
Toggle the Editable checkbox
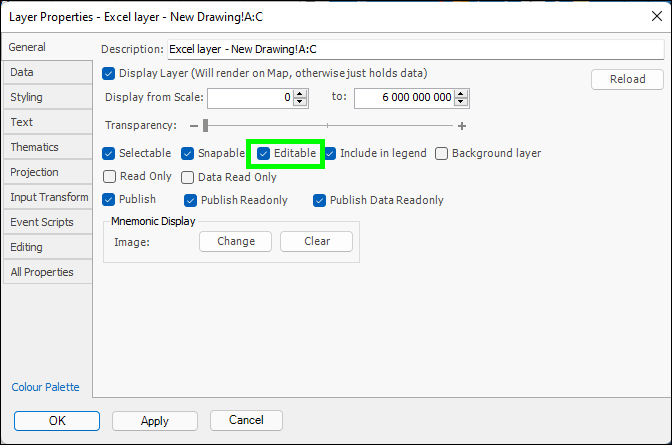click(x=264, y=154)
